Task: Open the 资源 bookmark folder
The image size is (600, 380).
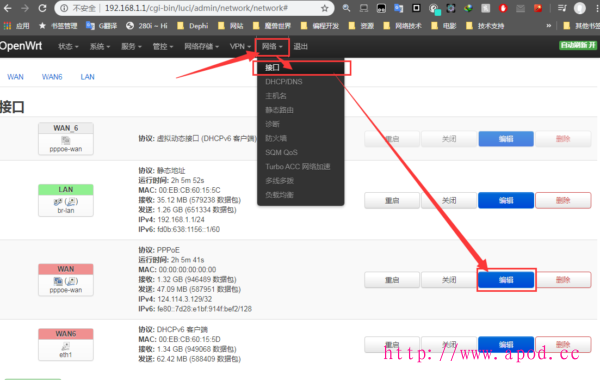Action: click(x=361, y=26)
